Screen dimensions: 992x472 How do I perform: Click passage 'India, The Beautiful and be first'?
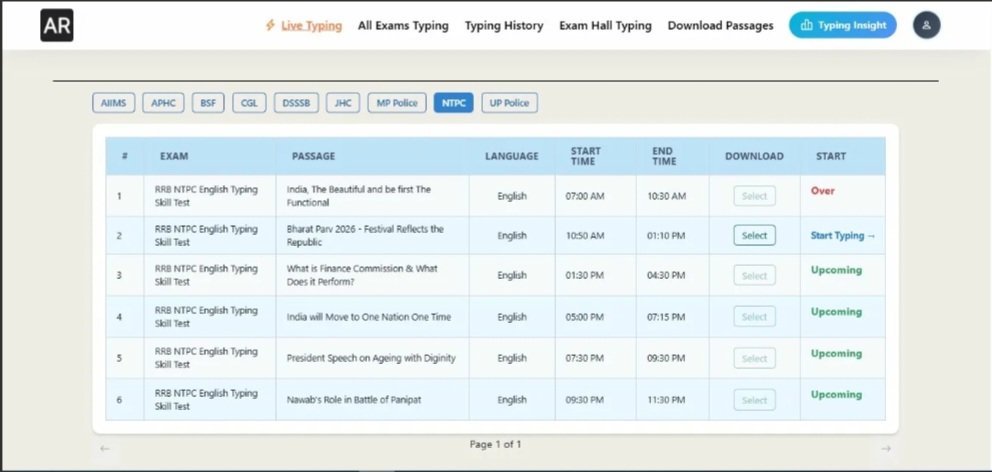coord(359,196)
